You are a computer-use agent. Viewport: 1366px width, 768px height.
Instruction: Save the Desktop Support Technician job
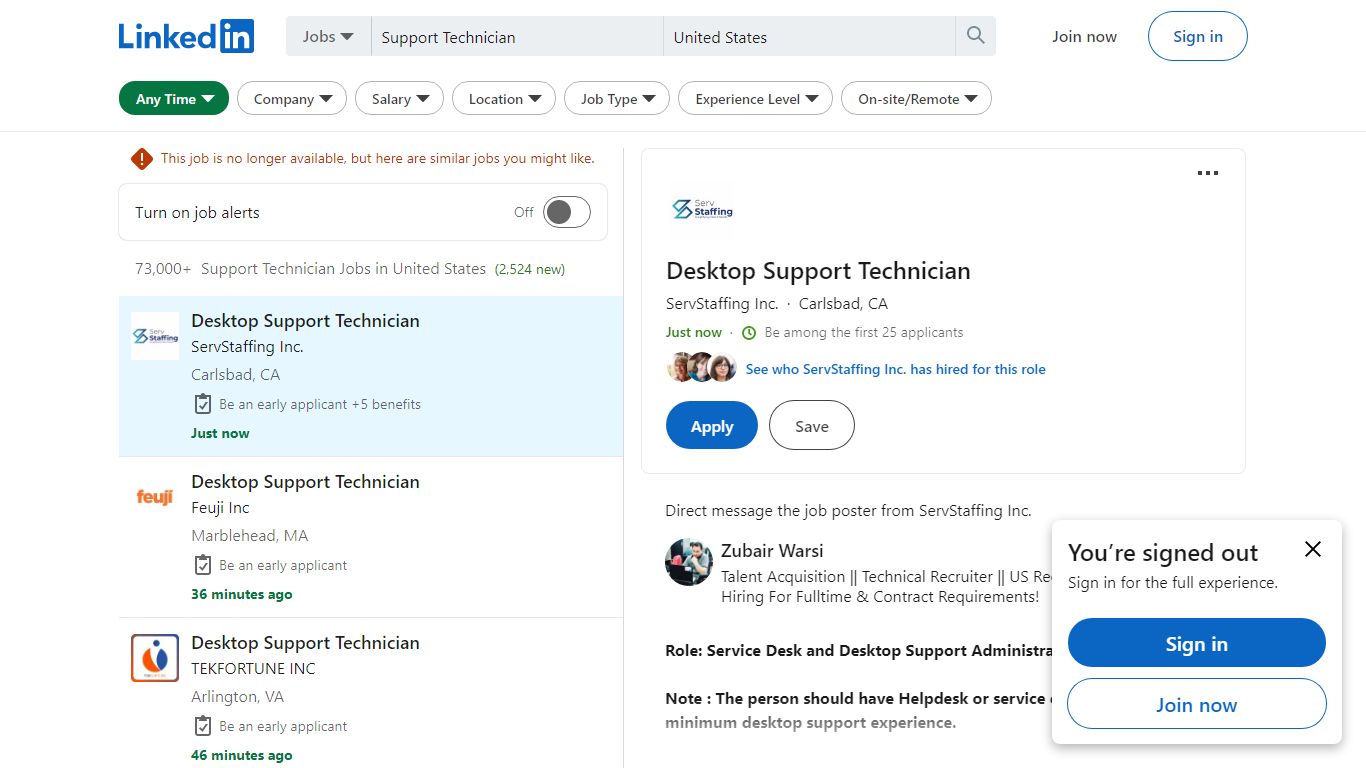(x=812, y=426)
